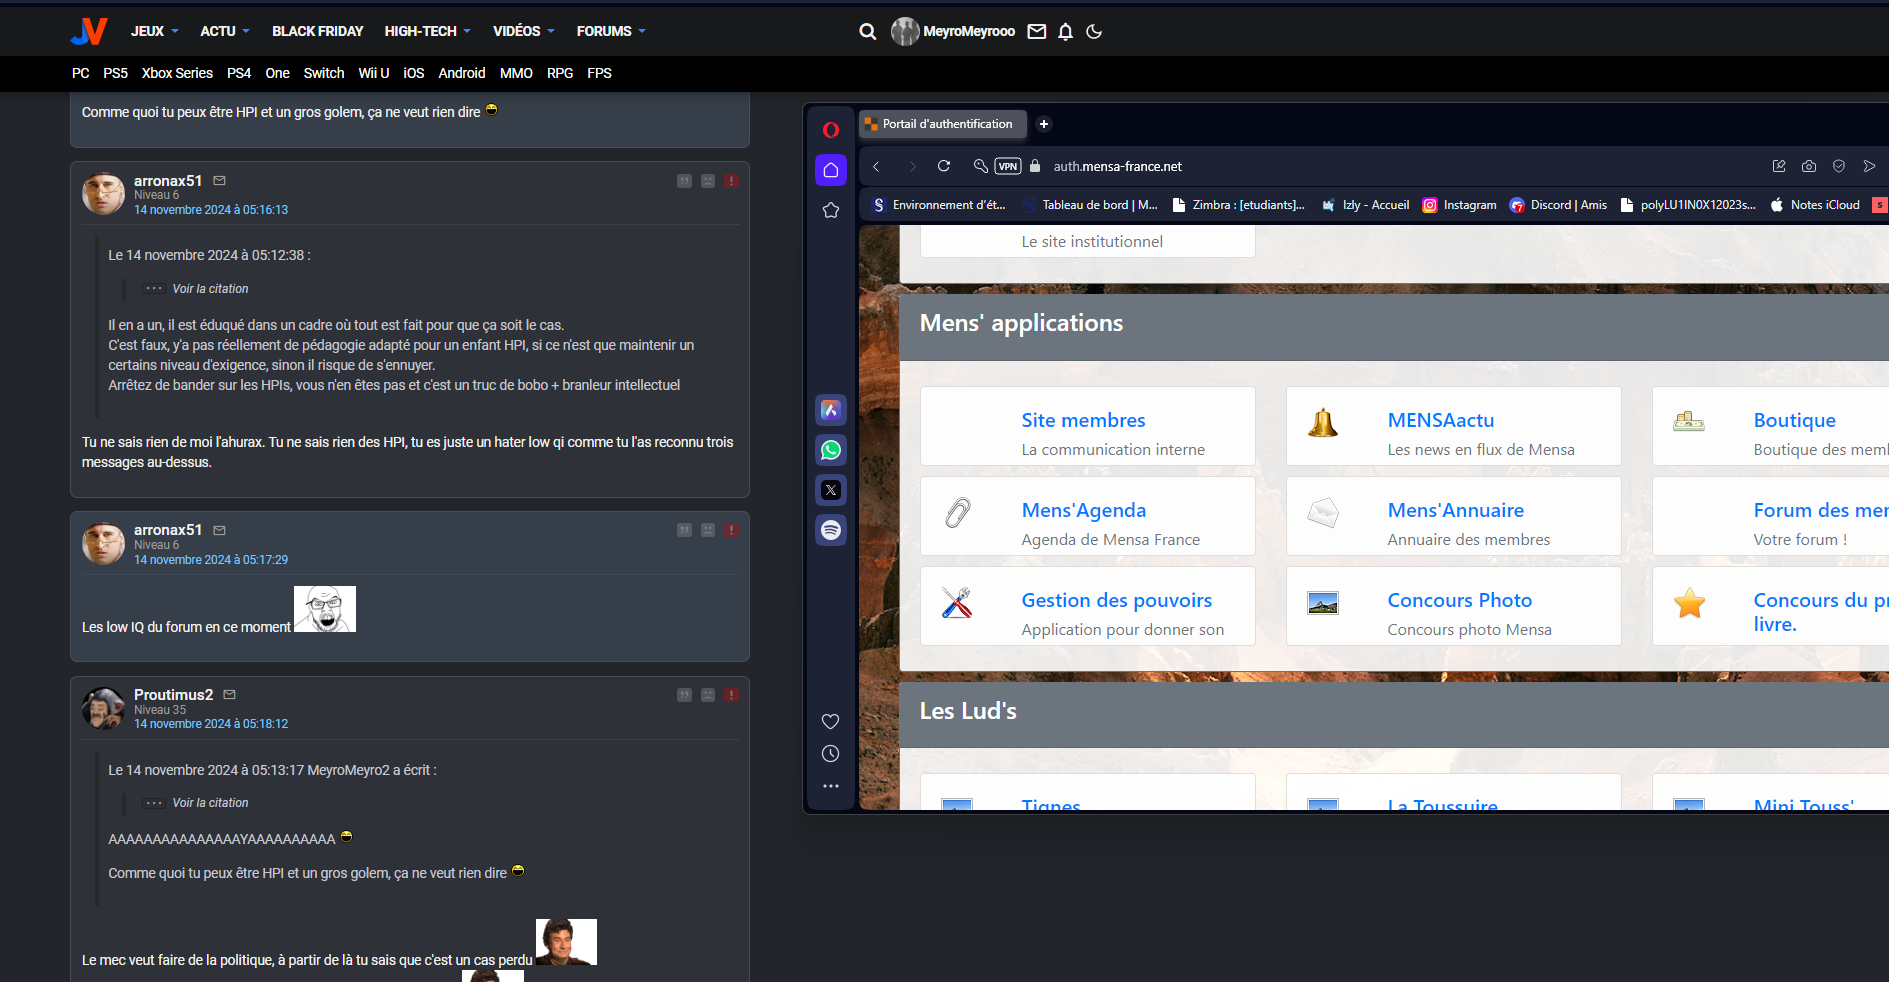
Task: Click the Opera reload page button
Action: (944, 166)
